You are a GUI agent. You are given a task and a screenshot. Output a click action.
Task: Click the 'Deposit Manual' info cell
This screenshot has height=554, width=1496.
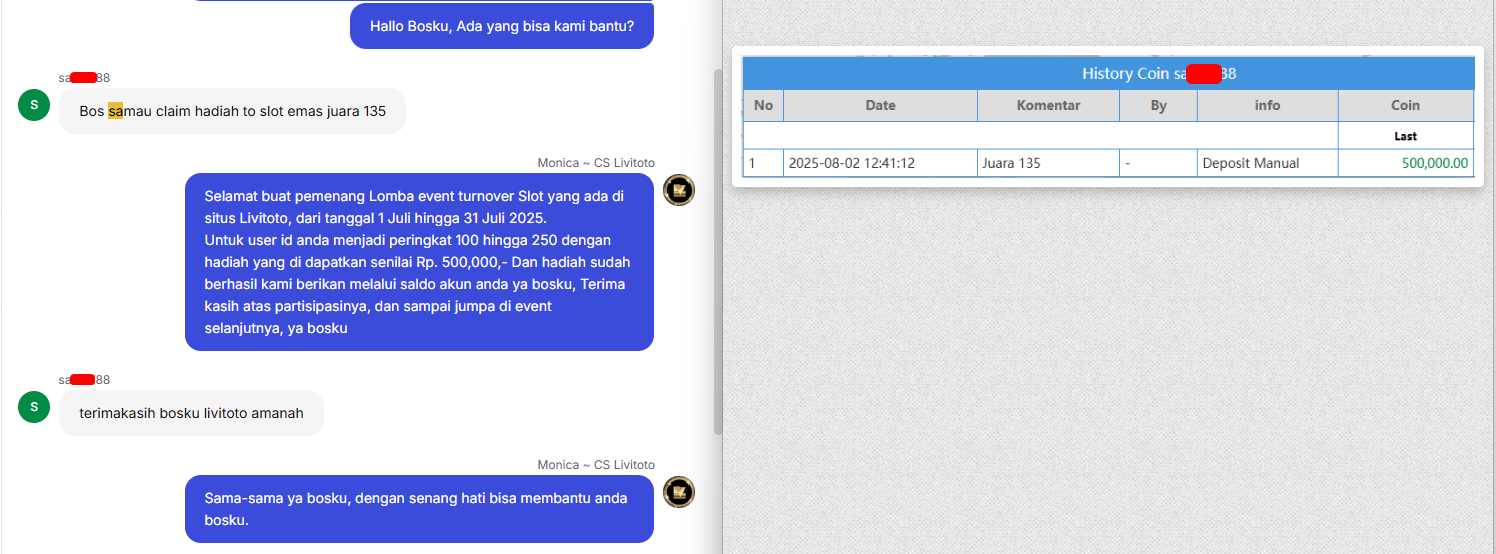1267,163
